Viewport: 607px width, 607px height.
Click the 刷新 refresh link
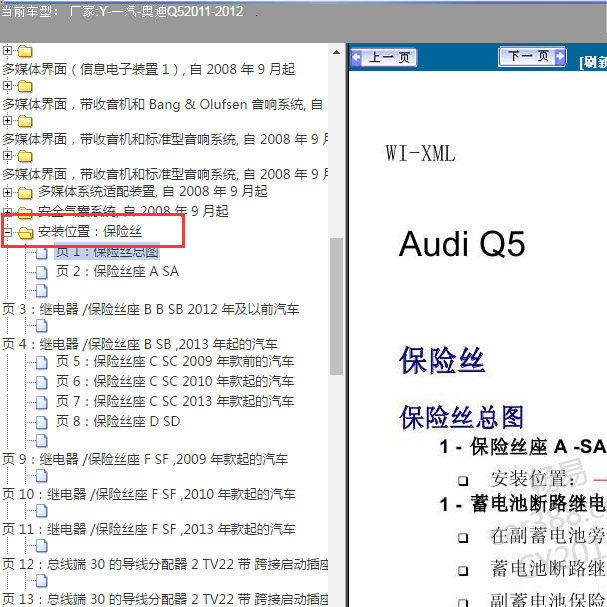593,62
